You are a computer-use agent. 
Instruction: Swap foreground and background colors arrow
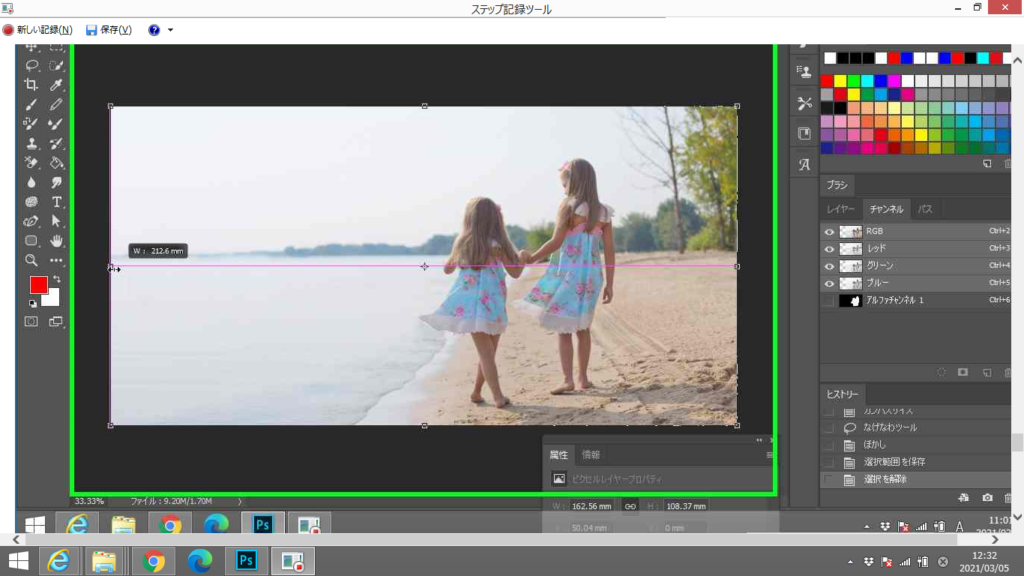click(57, 279)
